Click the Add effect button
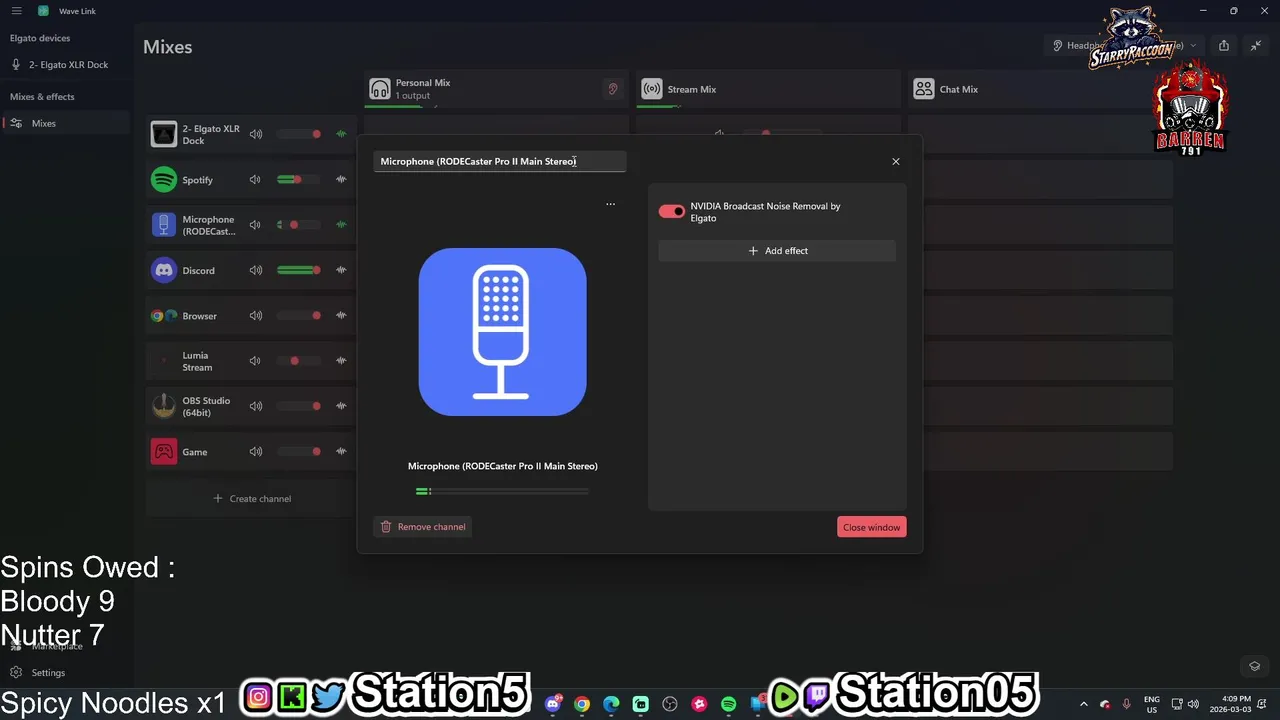This screenshot has height=720, width=1280. [777, 251]
